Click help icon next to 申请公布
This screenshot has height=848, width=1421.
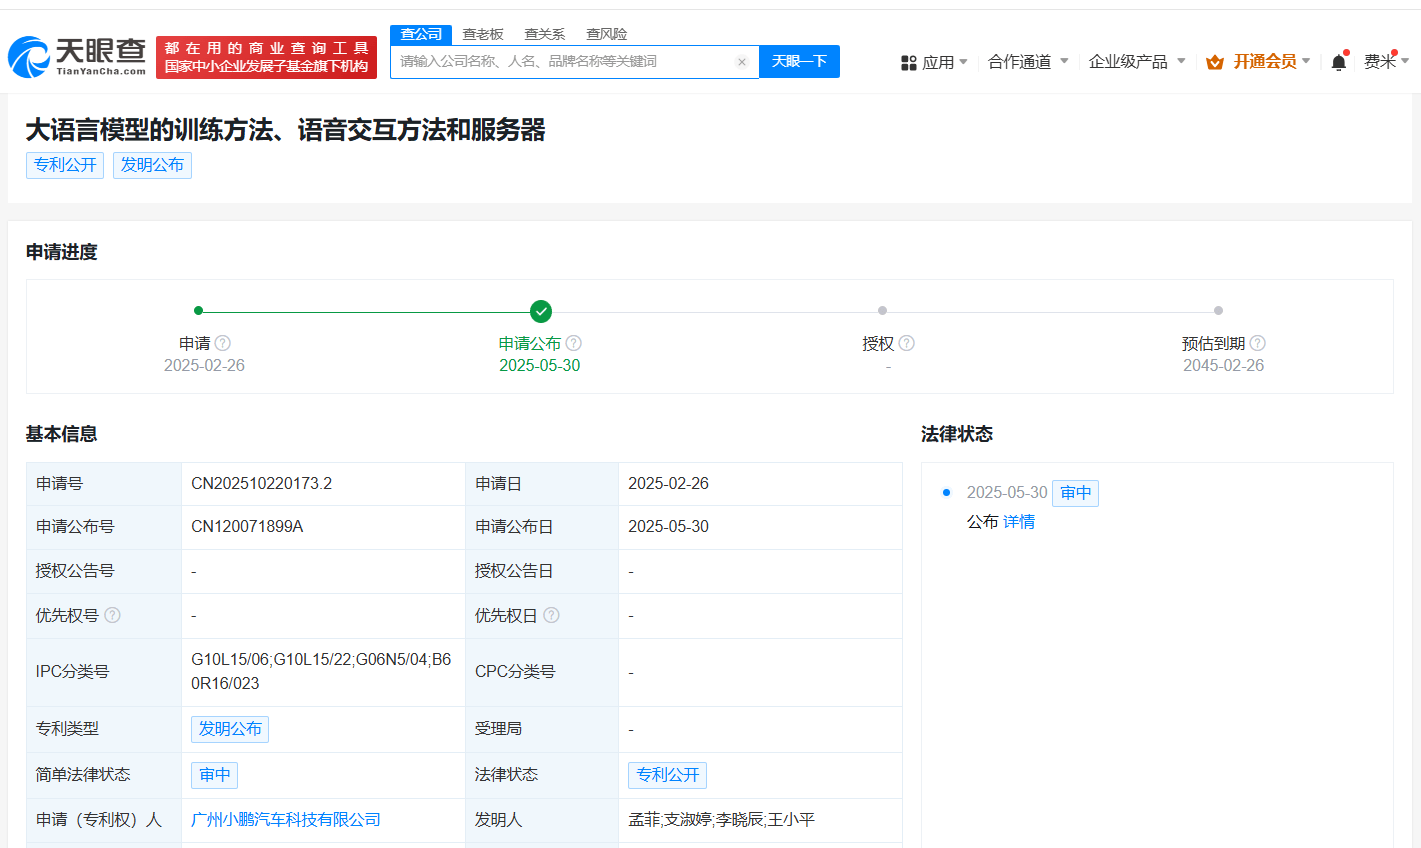click(573, 343)
